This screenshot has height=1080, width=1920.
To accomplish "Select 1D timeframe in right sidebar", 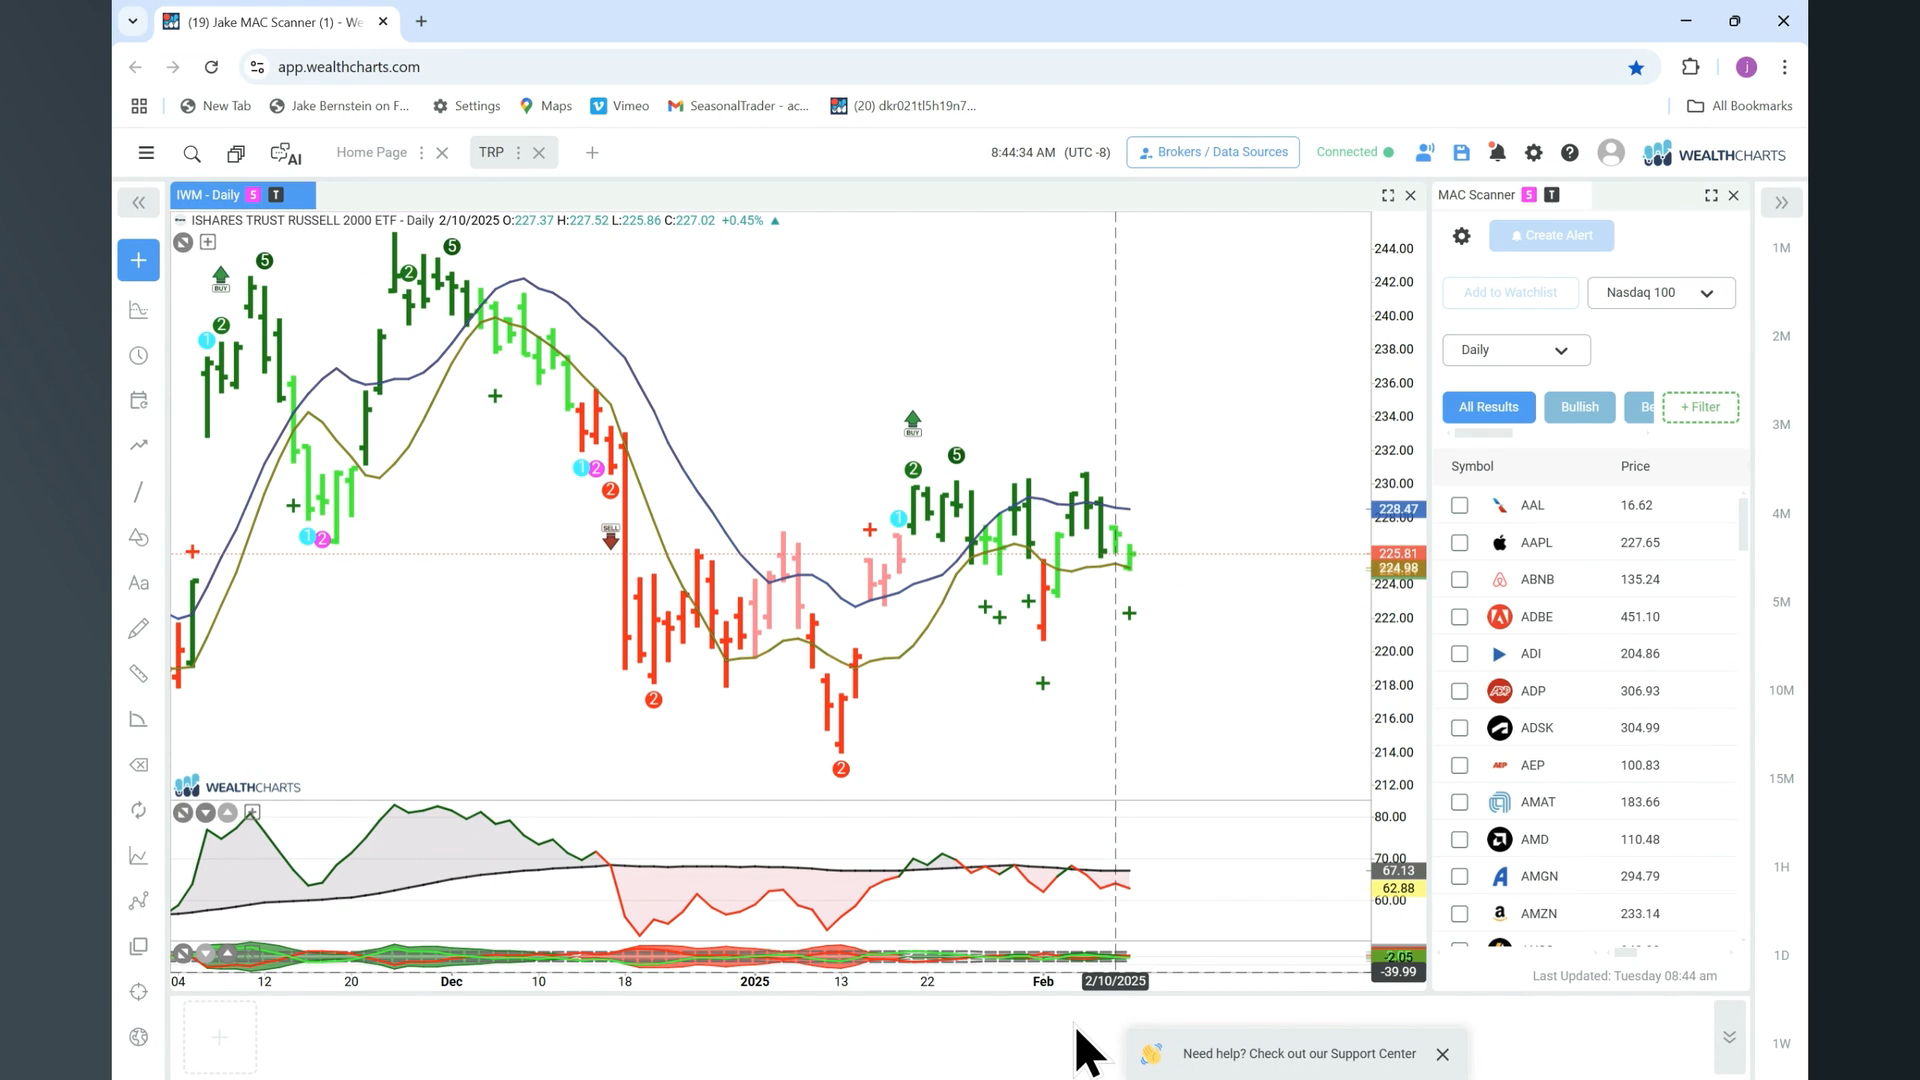I will coord(1781,955).
